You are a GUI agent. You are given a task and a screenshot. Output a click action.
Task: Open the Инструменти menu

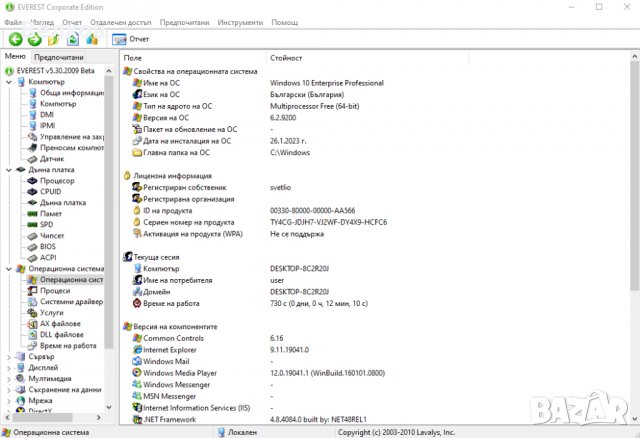click(x=241, y=21)
